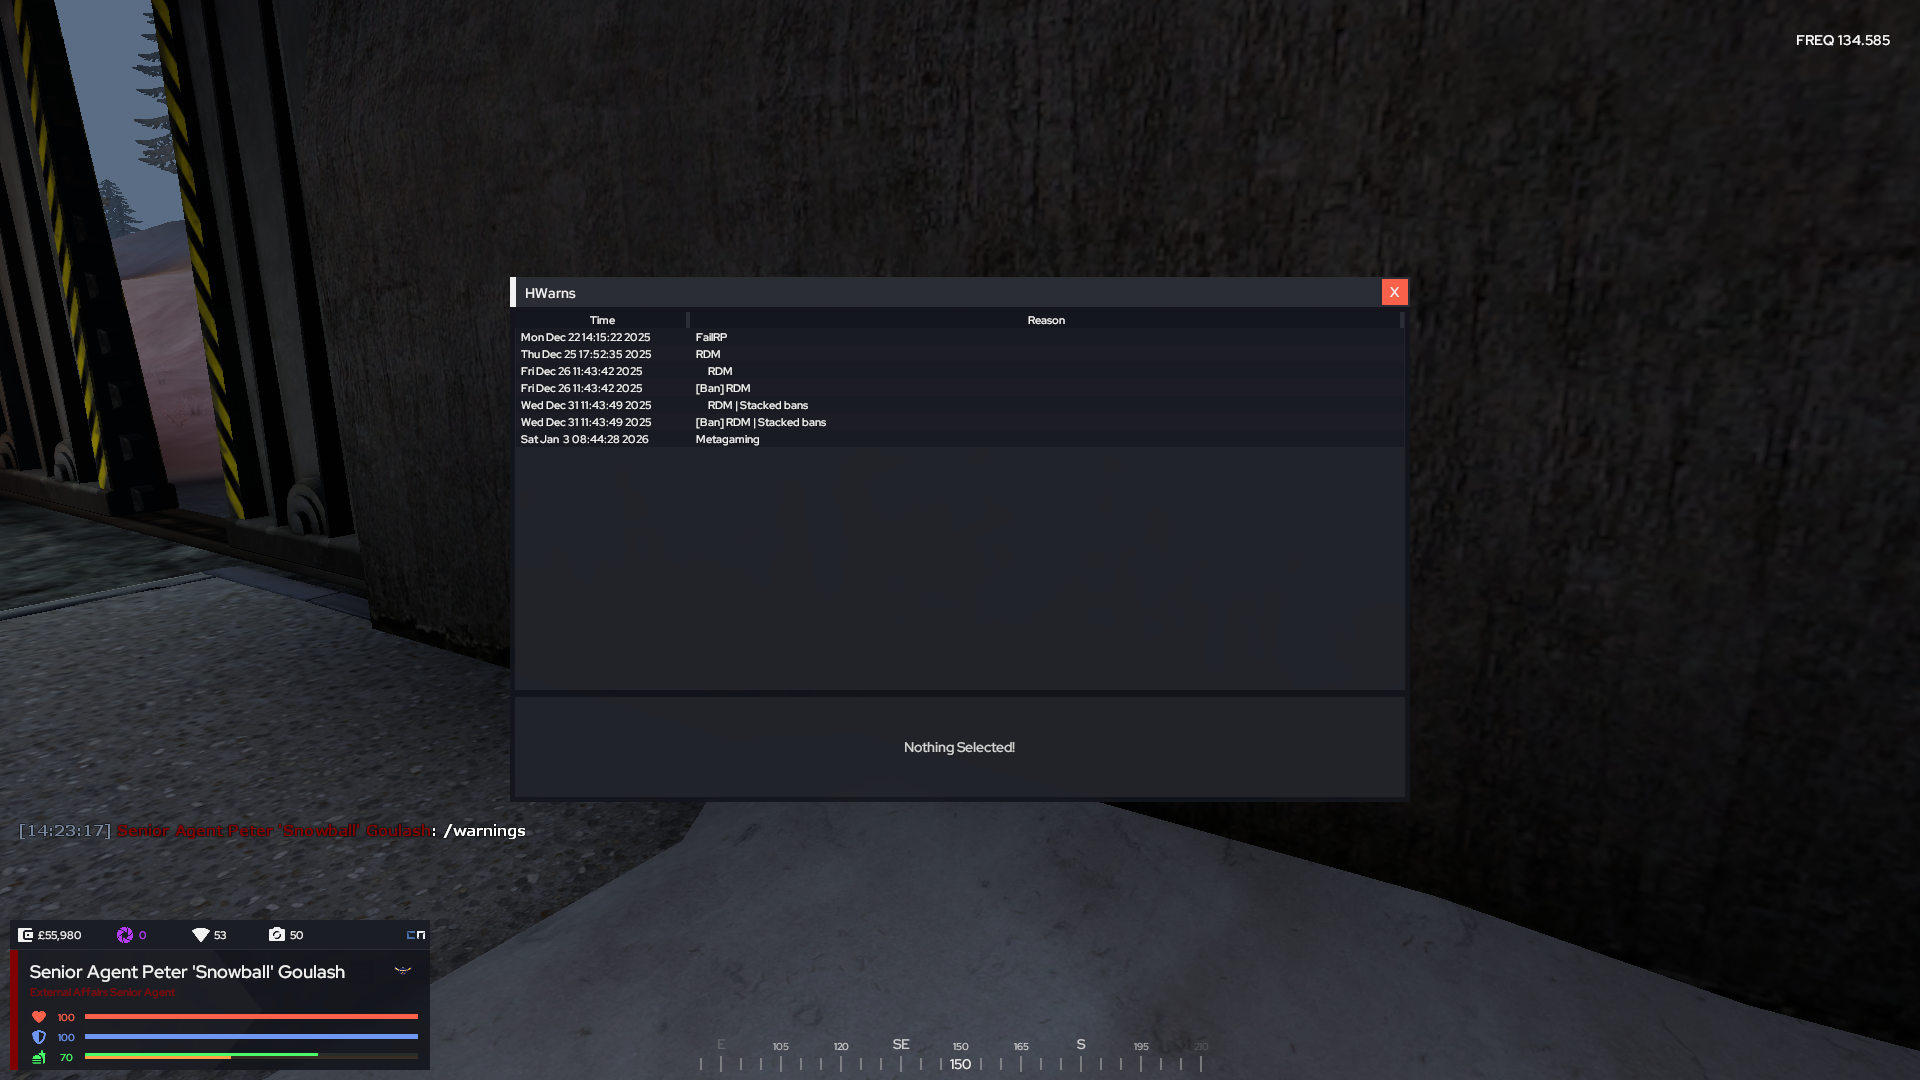This screenshot has width=1920, height=1080.
Task: Click the wallet money icon in HUD
Action: 25,935
